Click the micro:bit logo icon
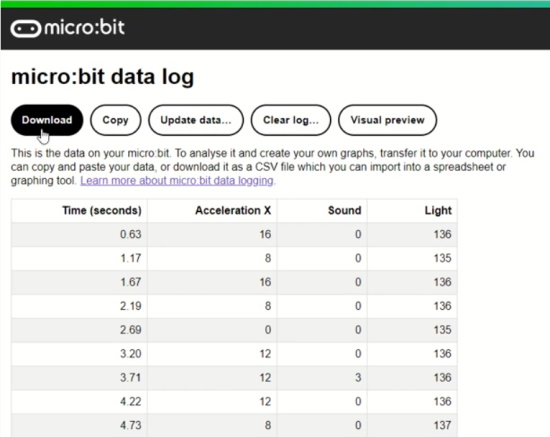This screenshot has height=437, width=550. point(26,29)
